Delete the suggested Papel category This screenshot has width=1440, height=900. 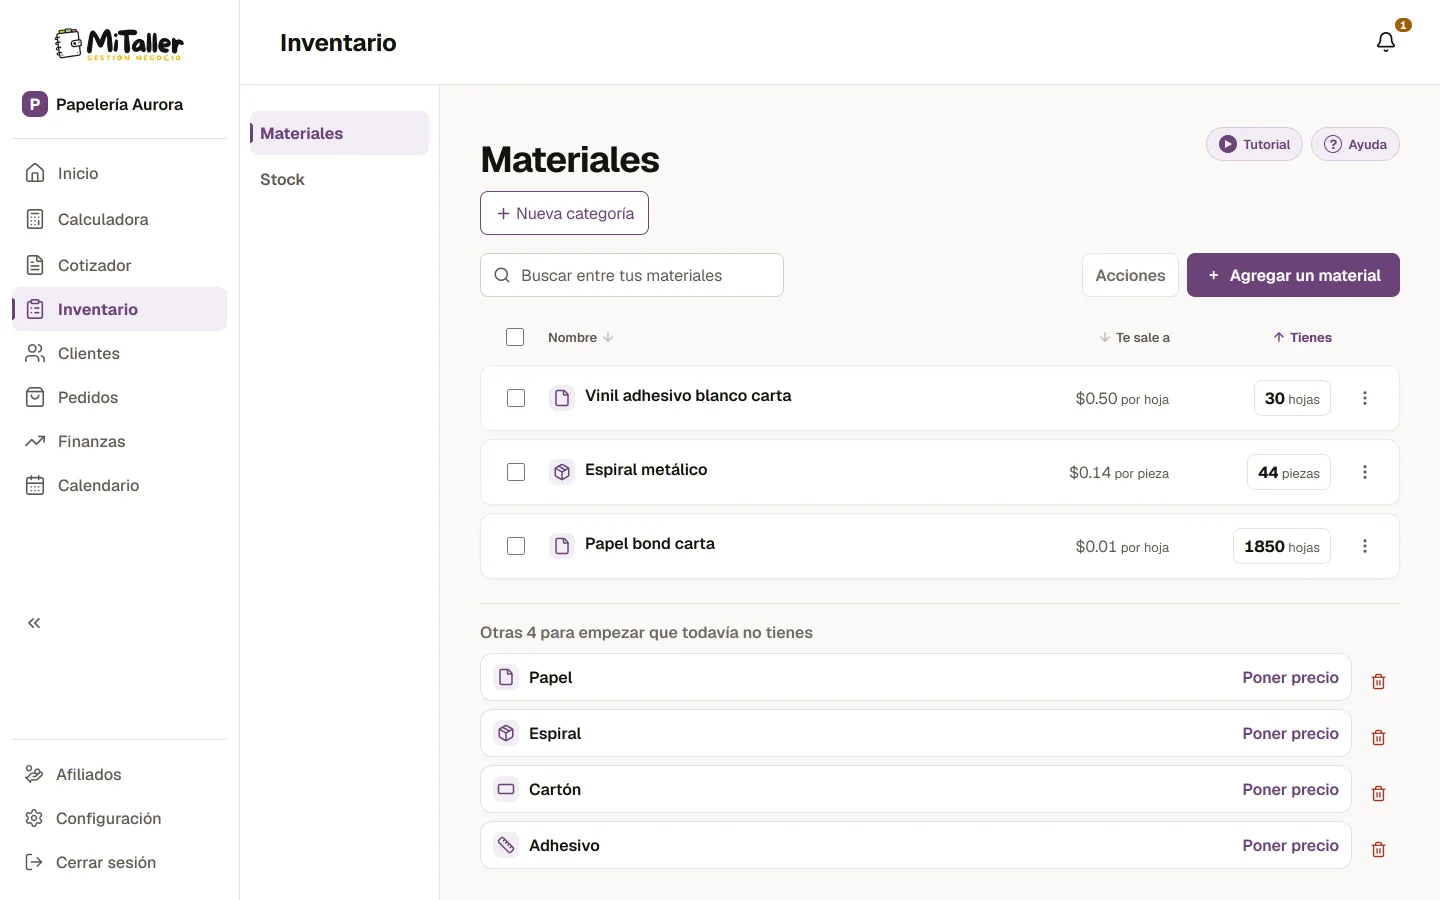coord(1378,681)
